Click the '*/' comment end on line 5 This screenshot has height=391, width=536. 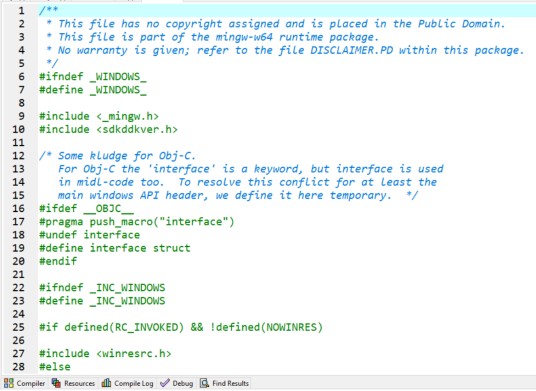52,63
